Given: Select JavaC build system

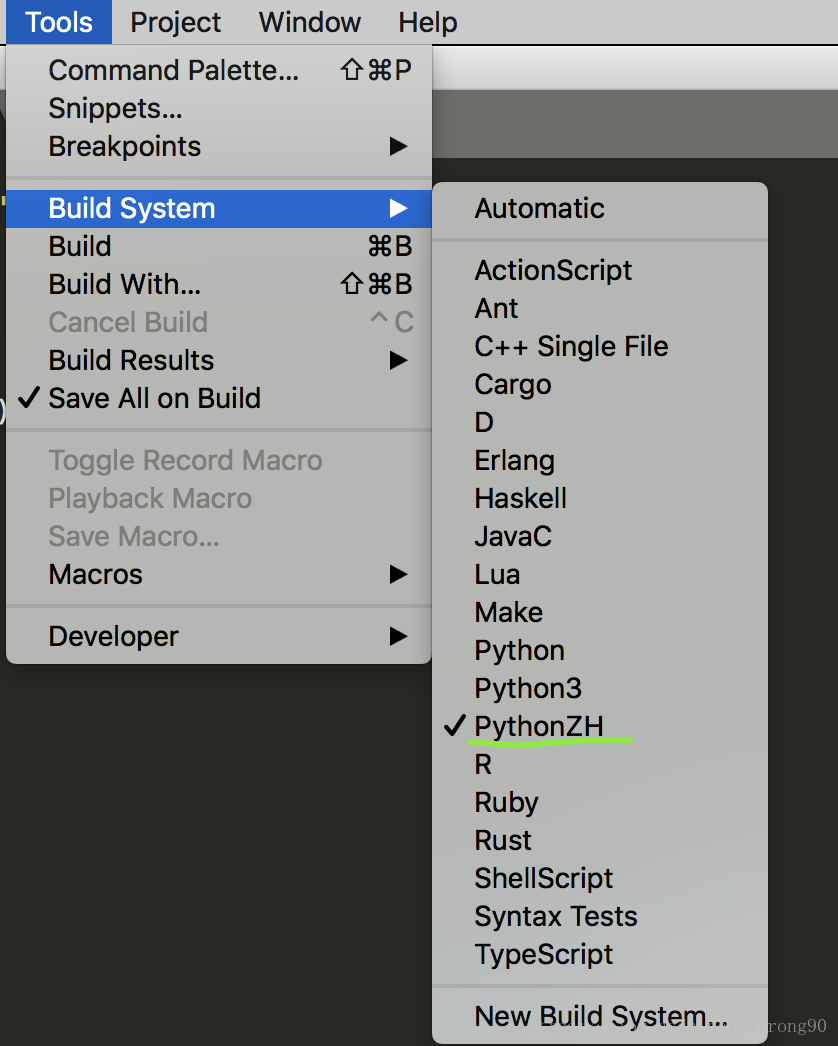Looking at the screenshot, I should [x=600, y=536].
